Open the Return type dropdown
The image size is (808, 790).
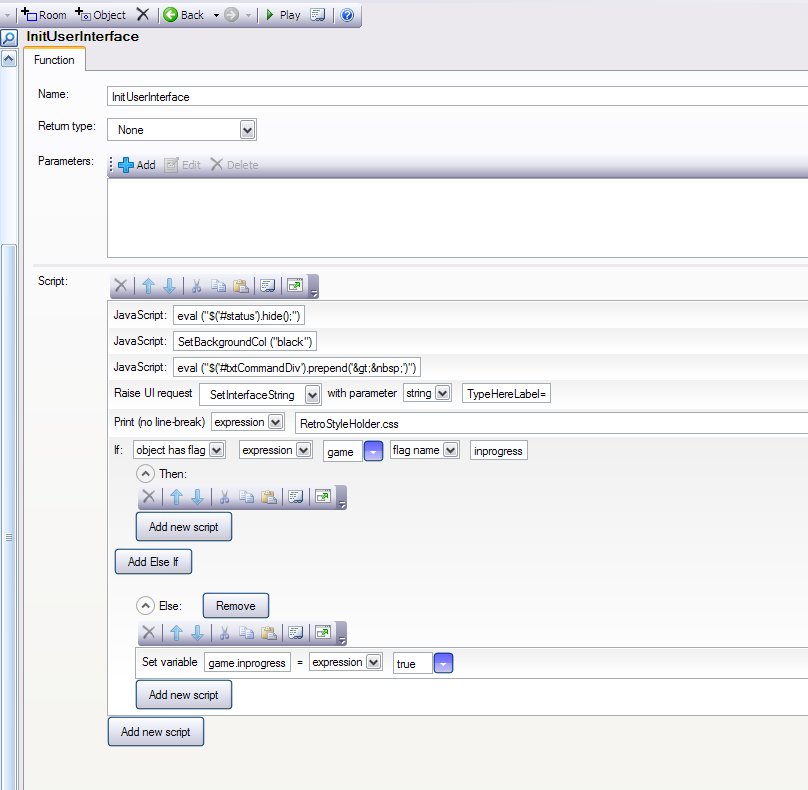click(247, 129)
